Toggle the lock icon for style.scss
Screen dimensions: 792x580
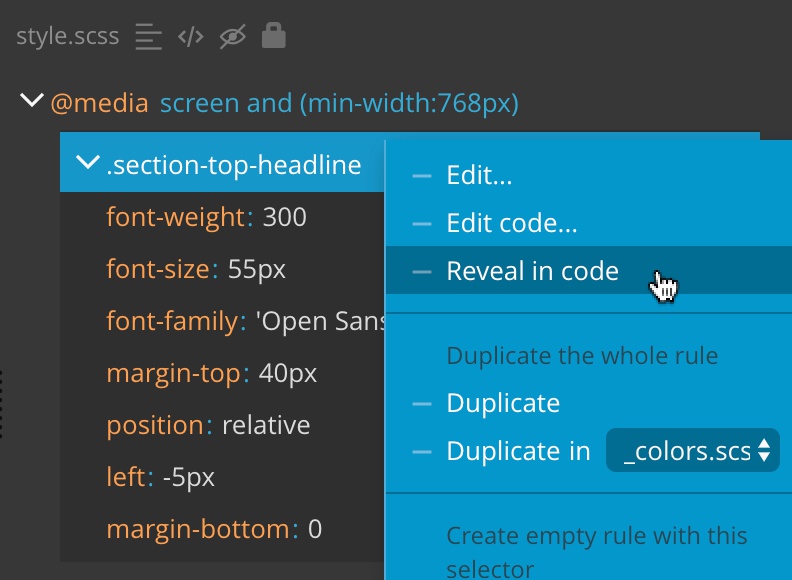click(x=274, y=35)
